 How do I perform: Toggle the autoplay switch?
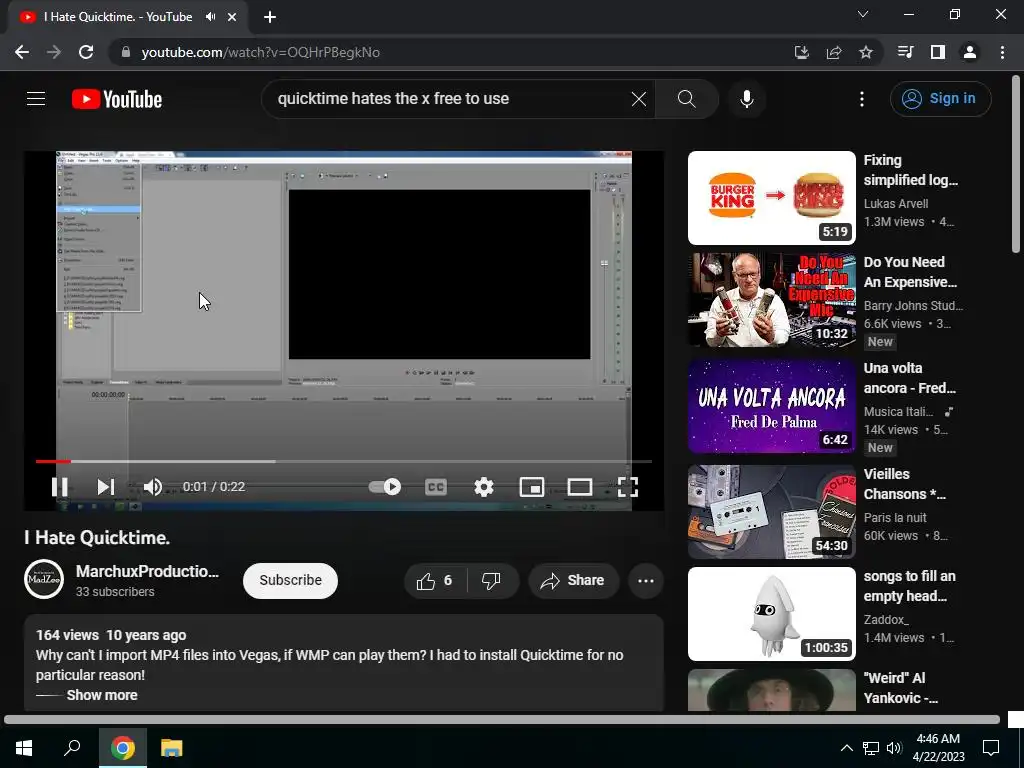tap(385, 487)
